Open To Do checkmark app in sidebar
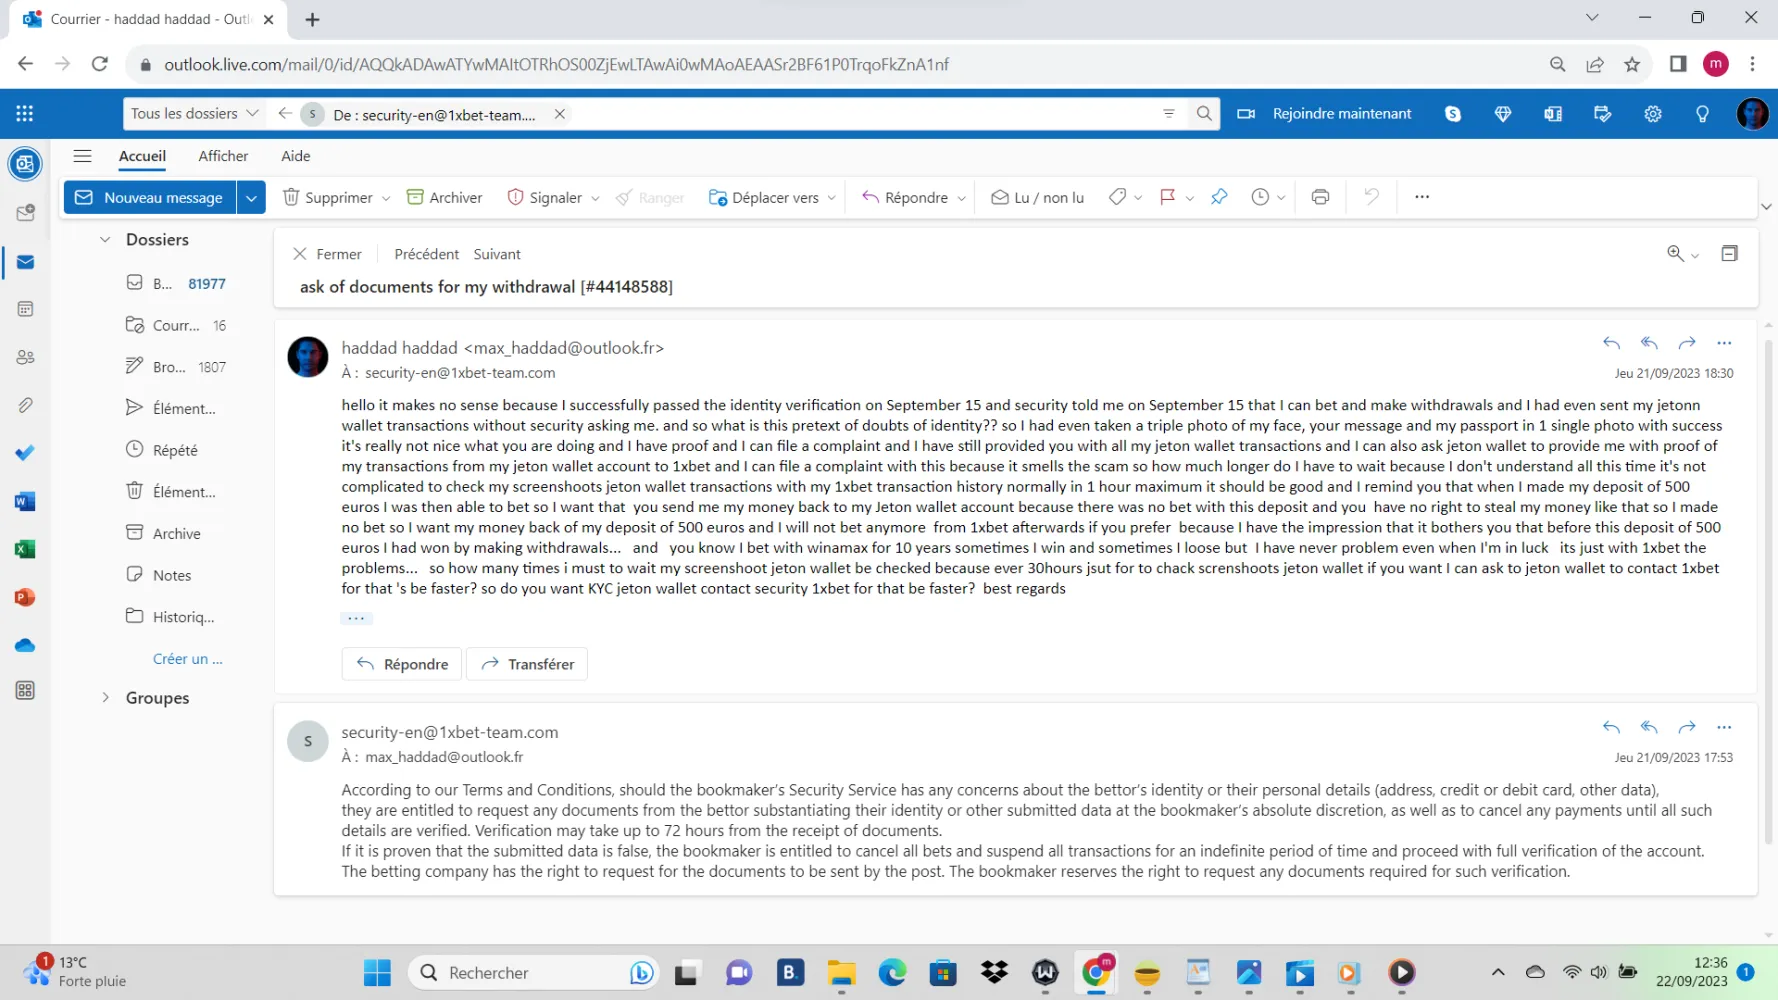Screen dimensions: 1778x1000 coord(26,453)
